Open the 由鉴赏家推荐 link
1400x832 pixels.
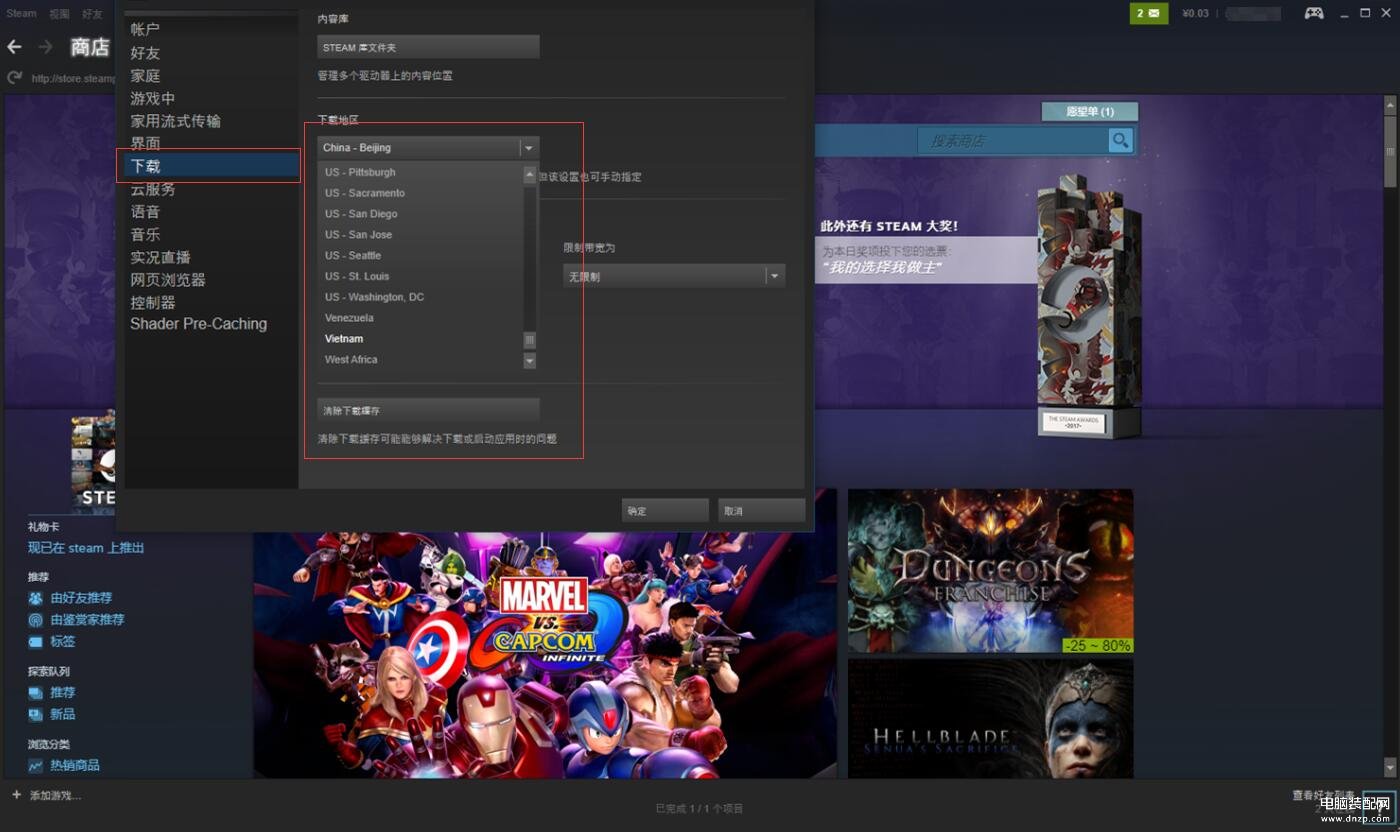[87, 620]
